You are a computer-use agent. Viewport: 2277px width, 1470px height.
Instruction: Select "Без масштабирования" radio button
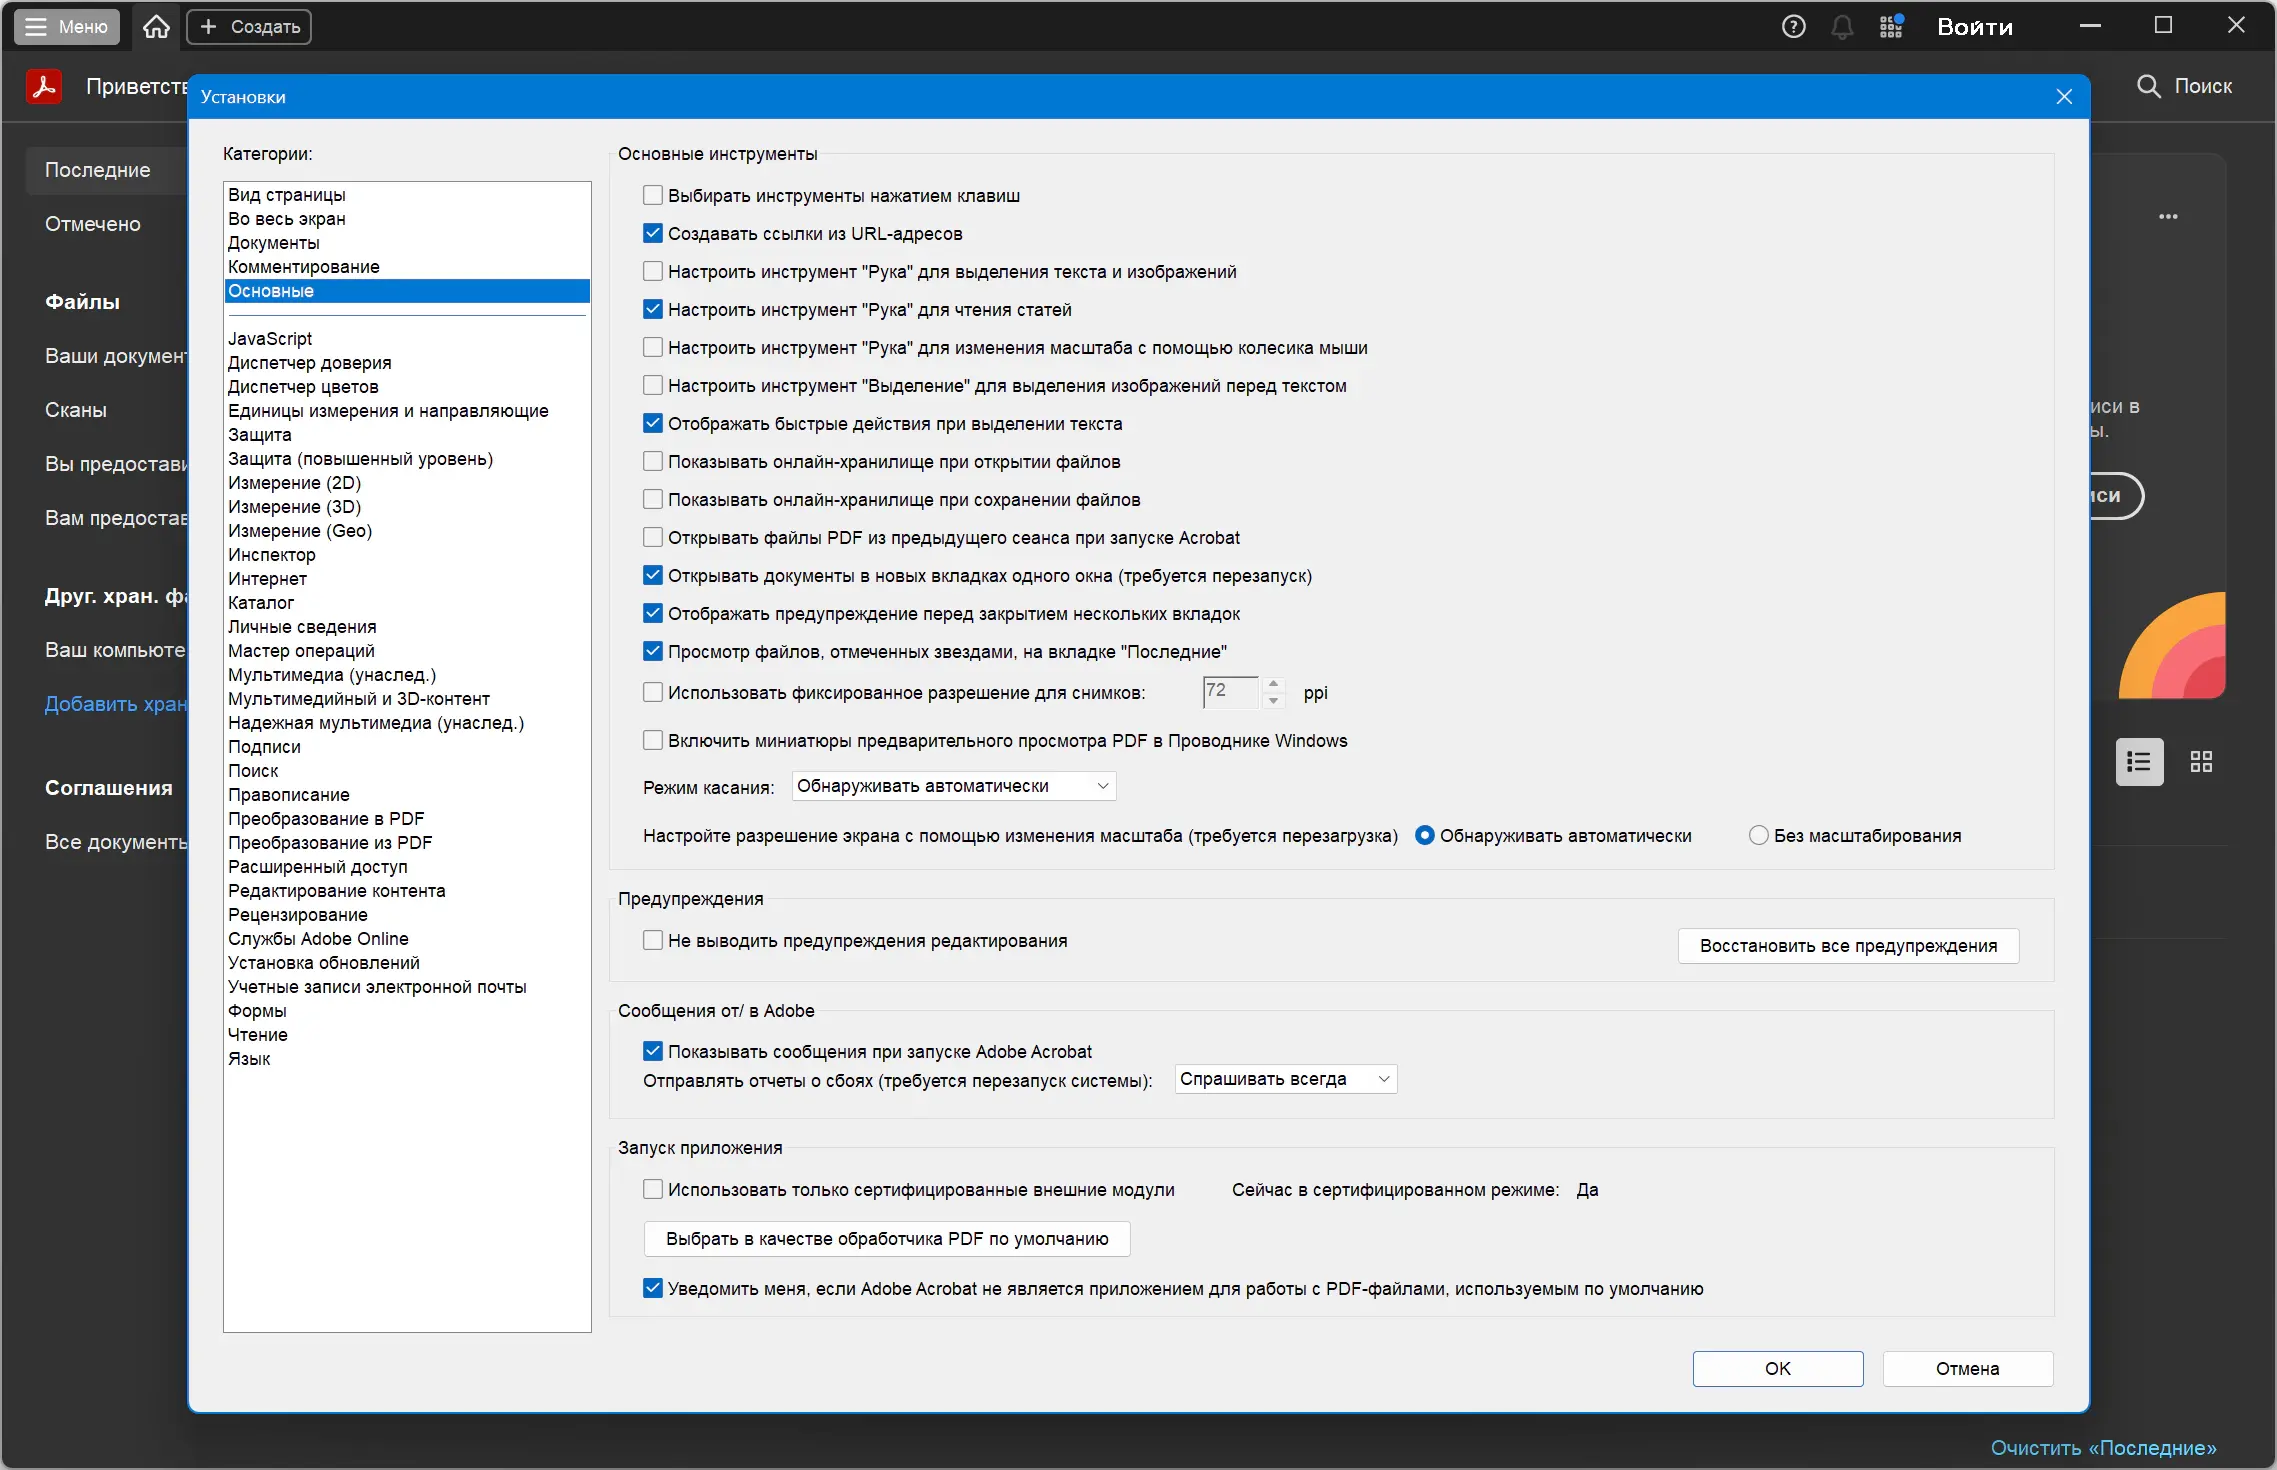click(1758, 835)
